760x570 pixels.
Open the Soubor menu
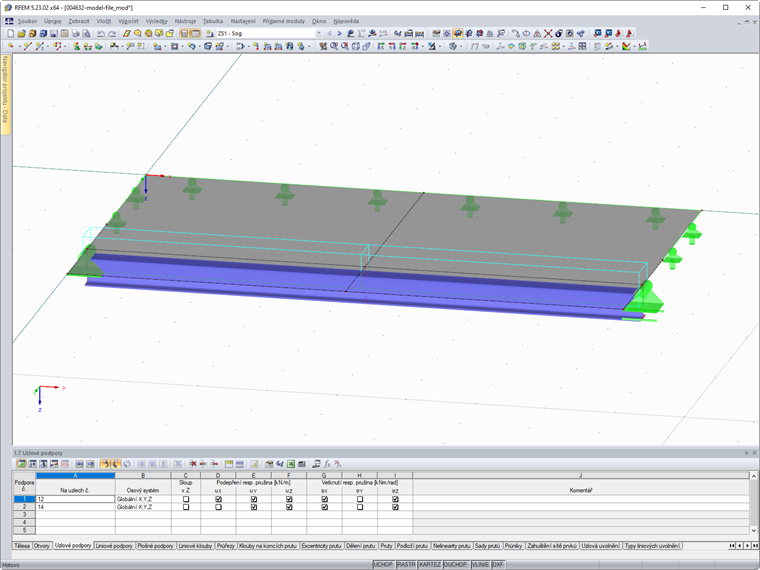27,21
